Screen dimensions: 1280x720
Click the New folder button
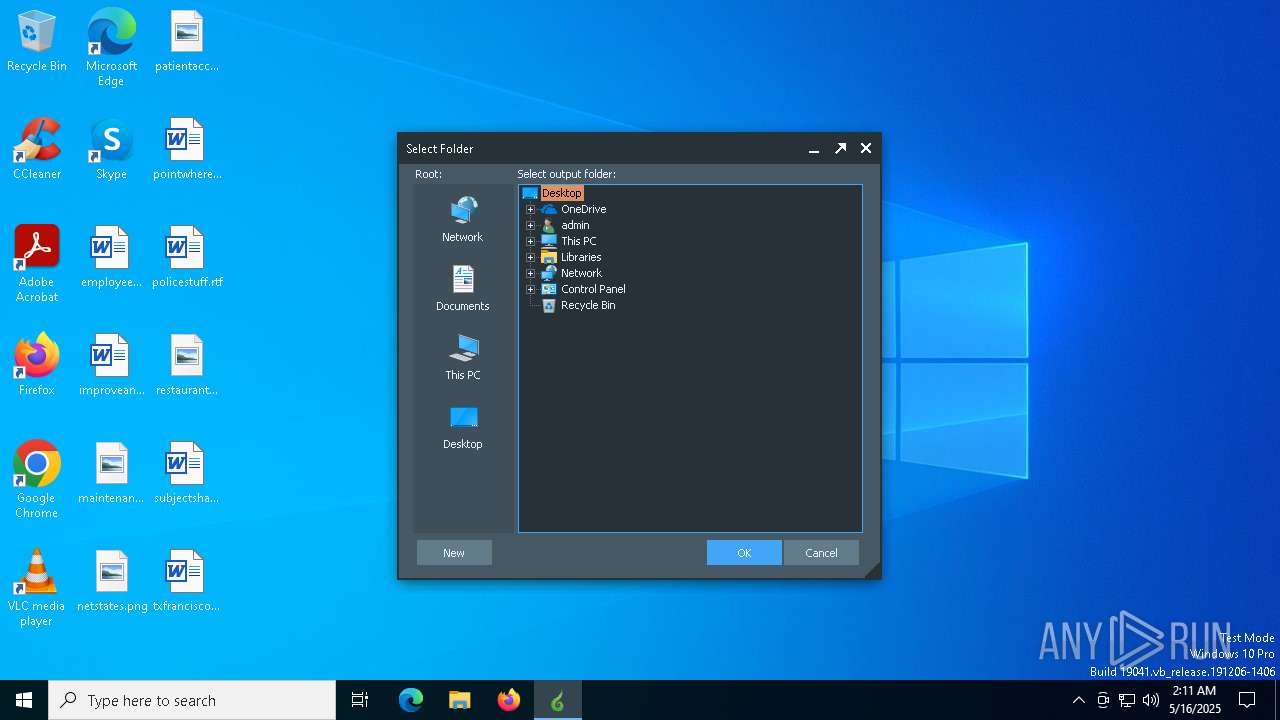[454, 553]
